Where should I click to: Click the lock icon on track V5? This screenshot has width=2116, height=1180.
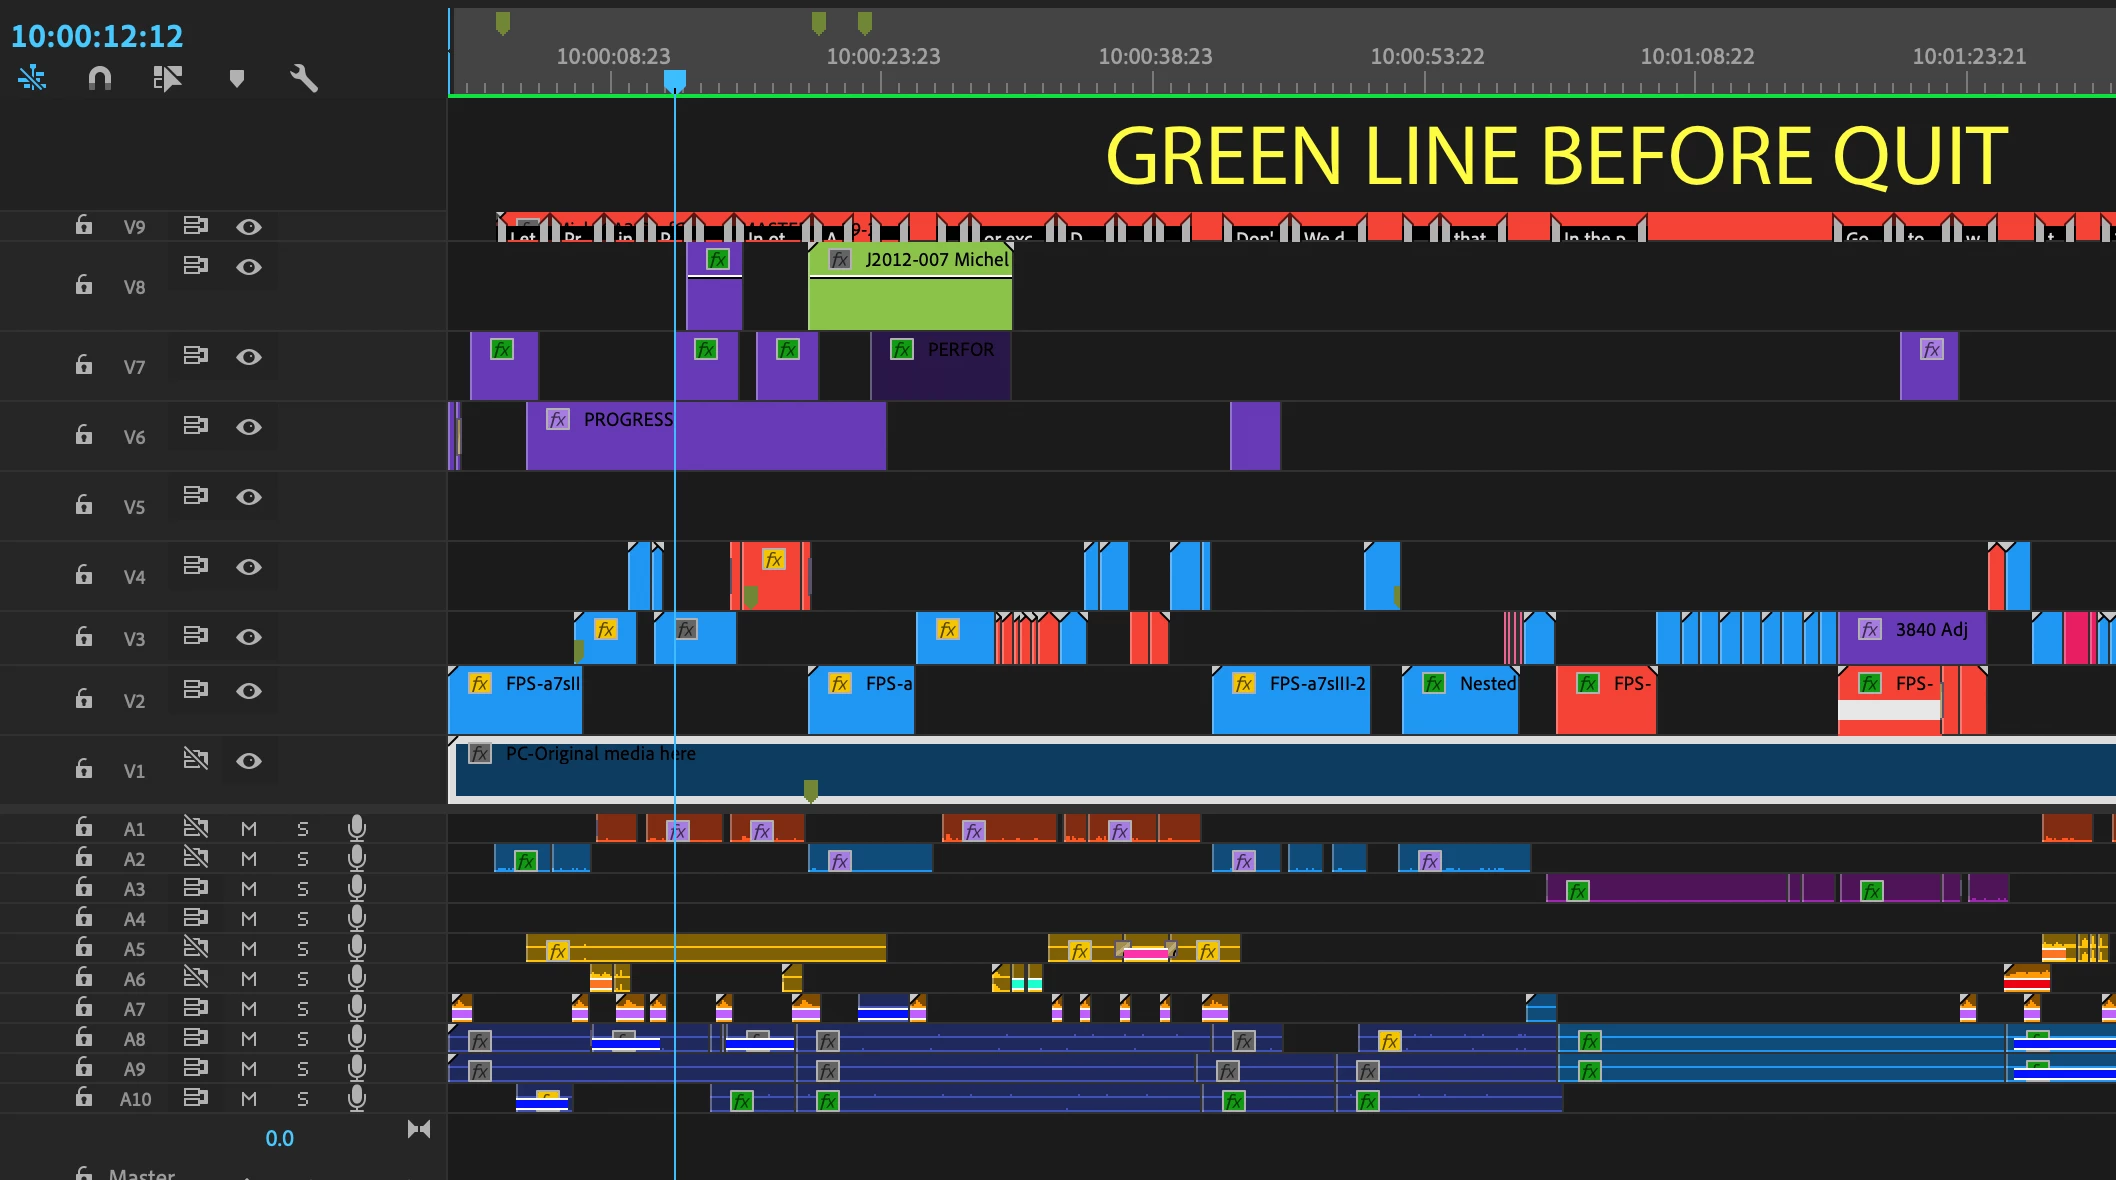(84, 505)
